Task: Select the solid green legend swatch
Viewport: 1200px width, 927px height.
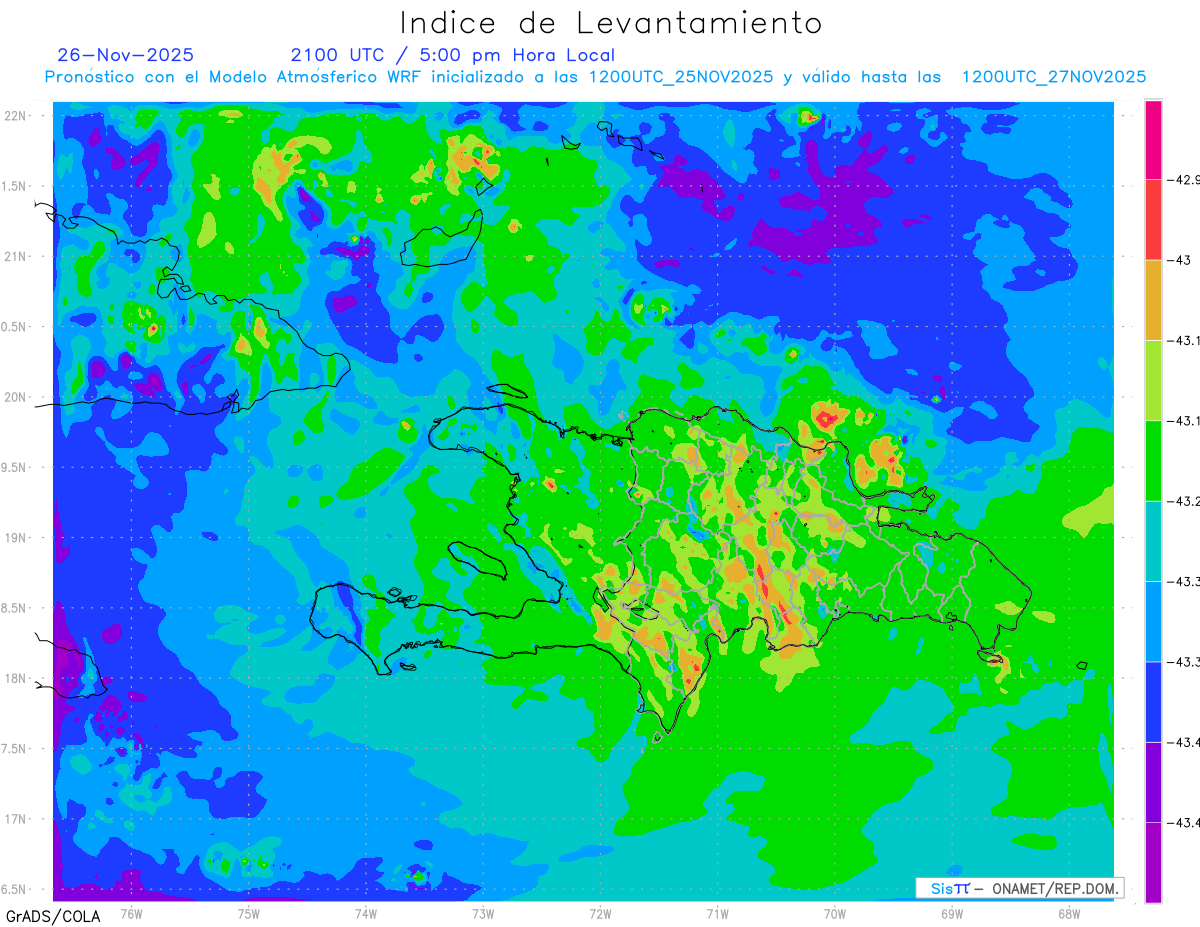Action: (x=1153, y=460)
